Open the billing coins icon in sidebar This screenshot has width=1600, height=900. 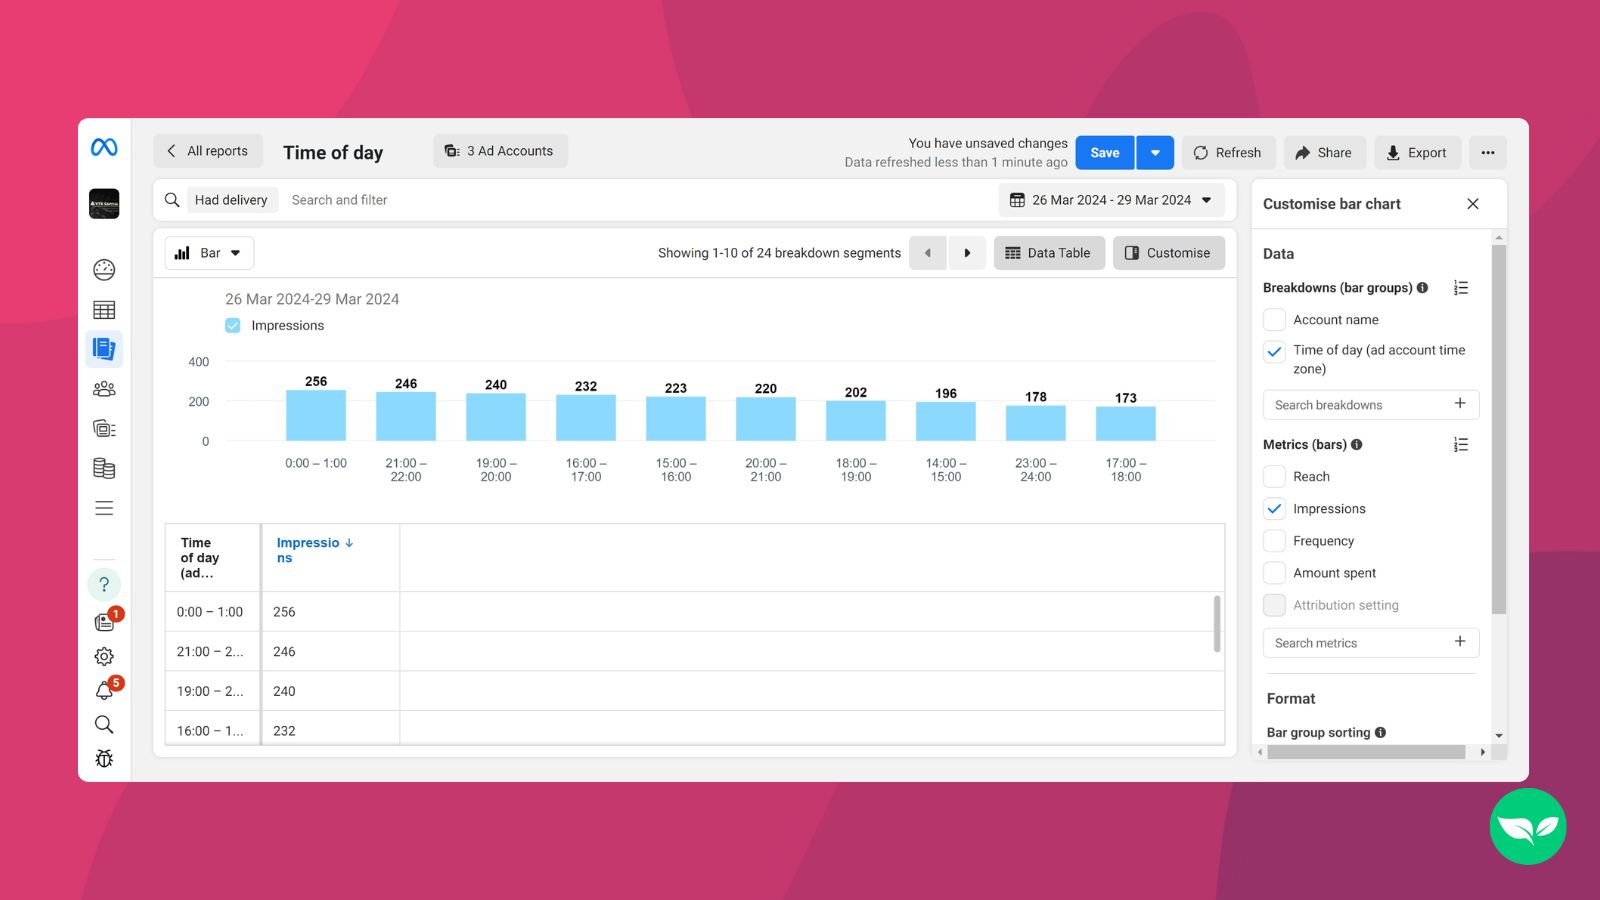(104, 467)
